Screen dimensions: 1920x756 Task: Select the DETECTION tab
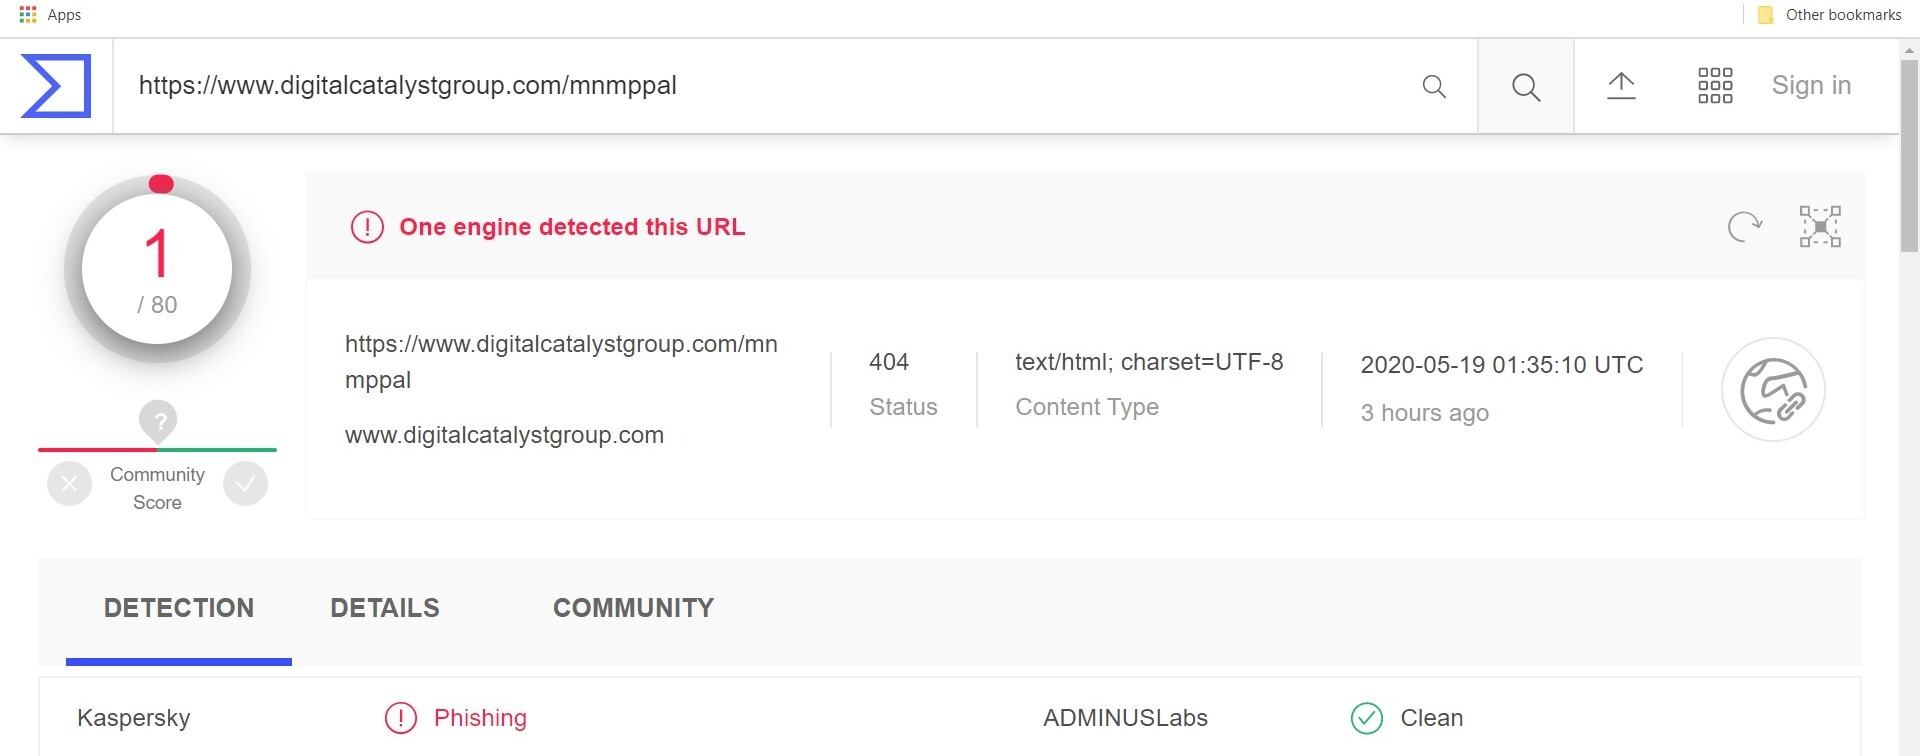coord(179,608)
